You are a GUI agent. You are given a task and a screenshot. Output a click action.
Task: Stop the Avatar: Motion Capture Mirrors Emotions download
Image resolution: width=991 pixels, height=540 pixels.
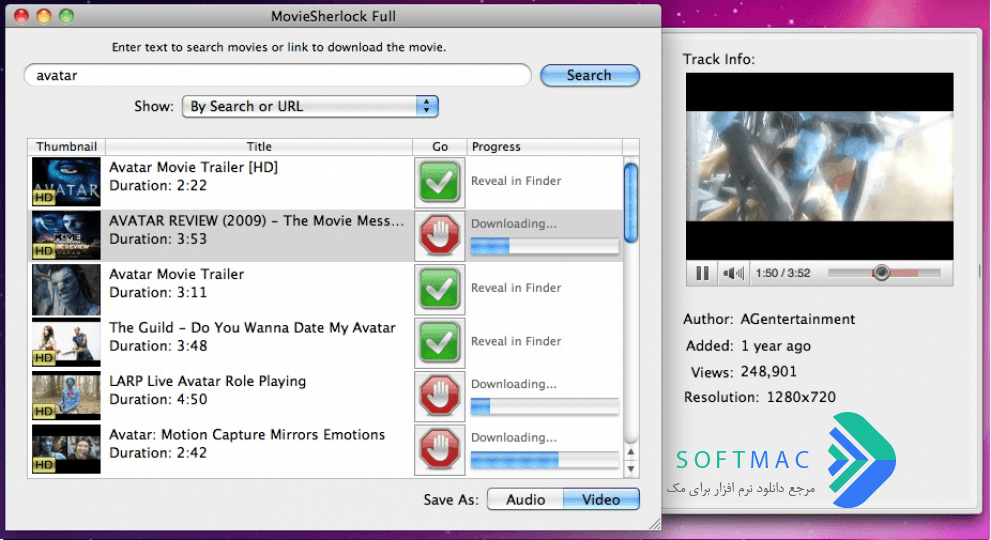(439, 450)
